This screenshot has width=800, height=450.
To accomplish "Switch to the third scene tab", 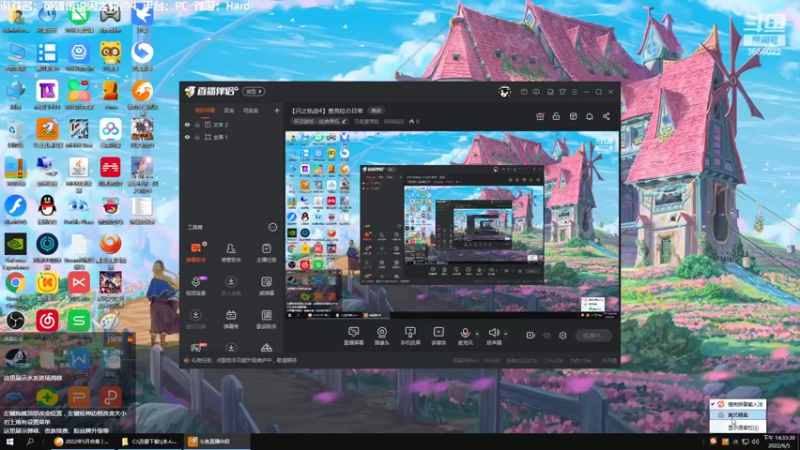I will pos(251,110).
